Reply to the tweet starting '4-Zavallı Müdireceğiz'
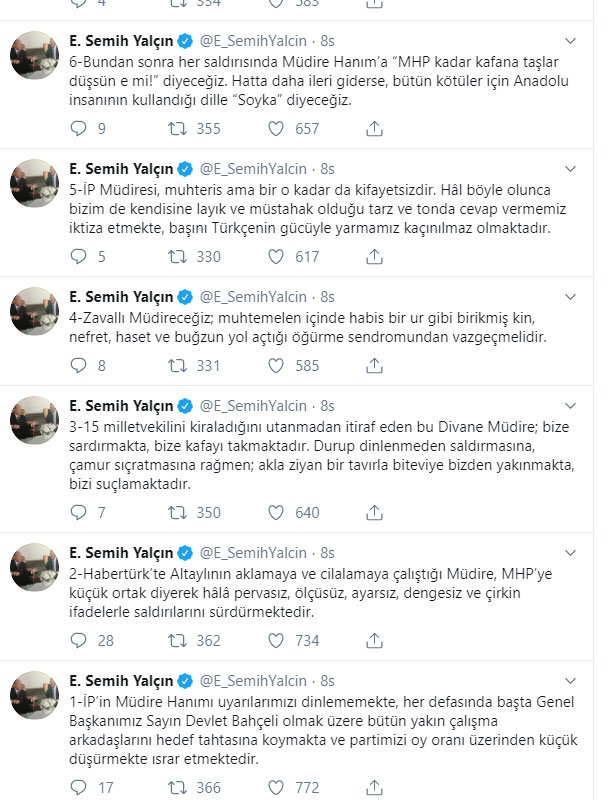The height and width of the screenshot is (800, 608). click(x=80, y=366)
